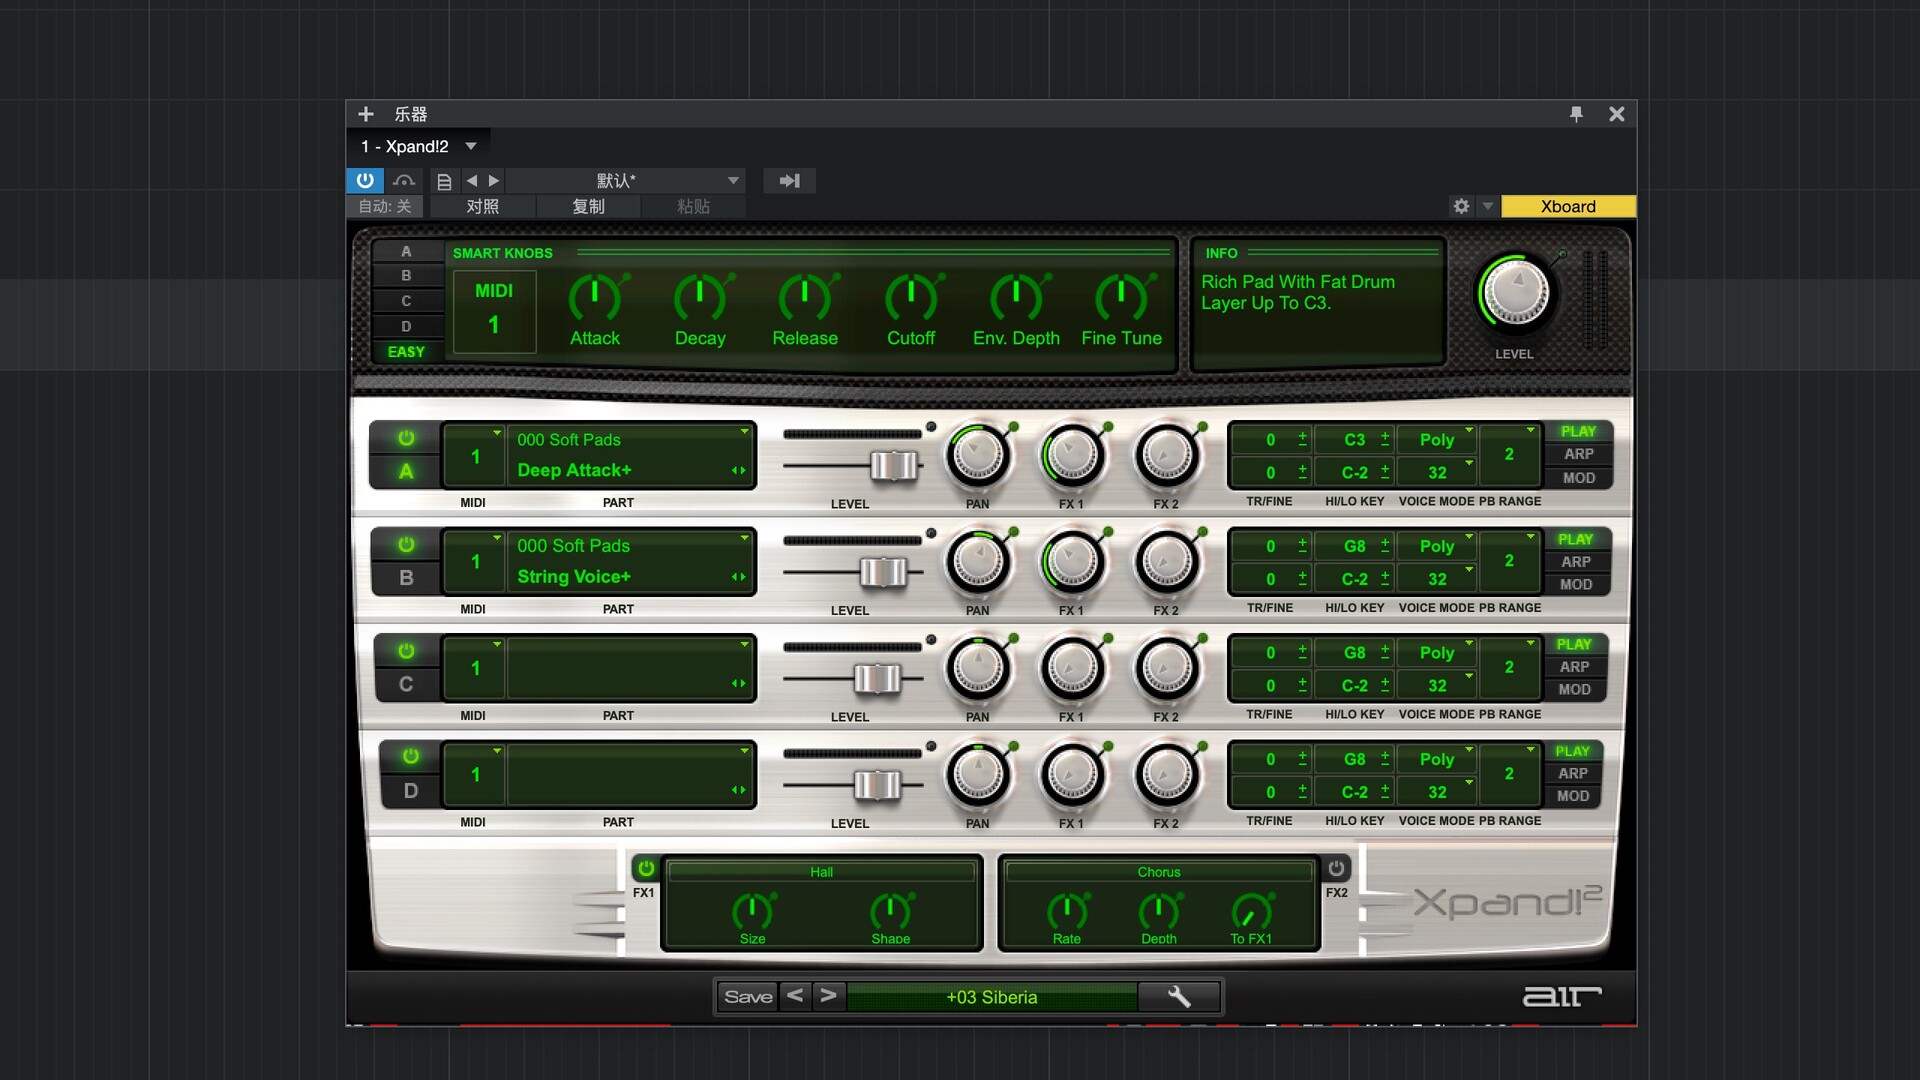
Task: Click the wrench settings icon in the bottom bar
Action: coord(1179,997)
